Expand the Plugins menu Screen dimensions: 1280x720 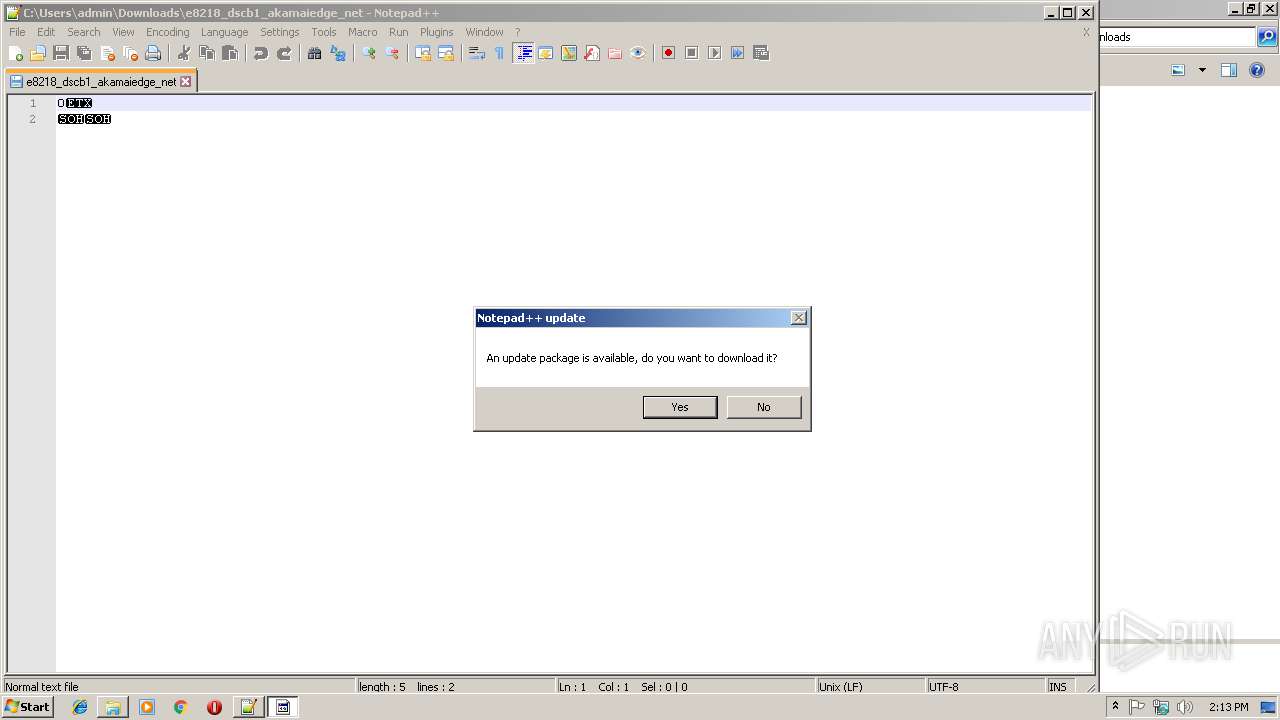(436, 31)
